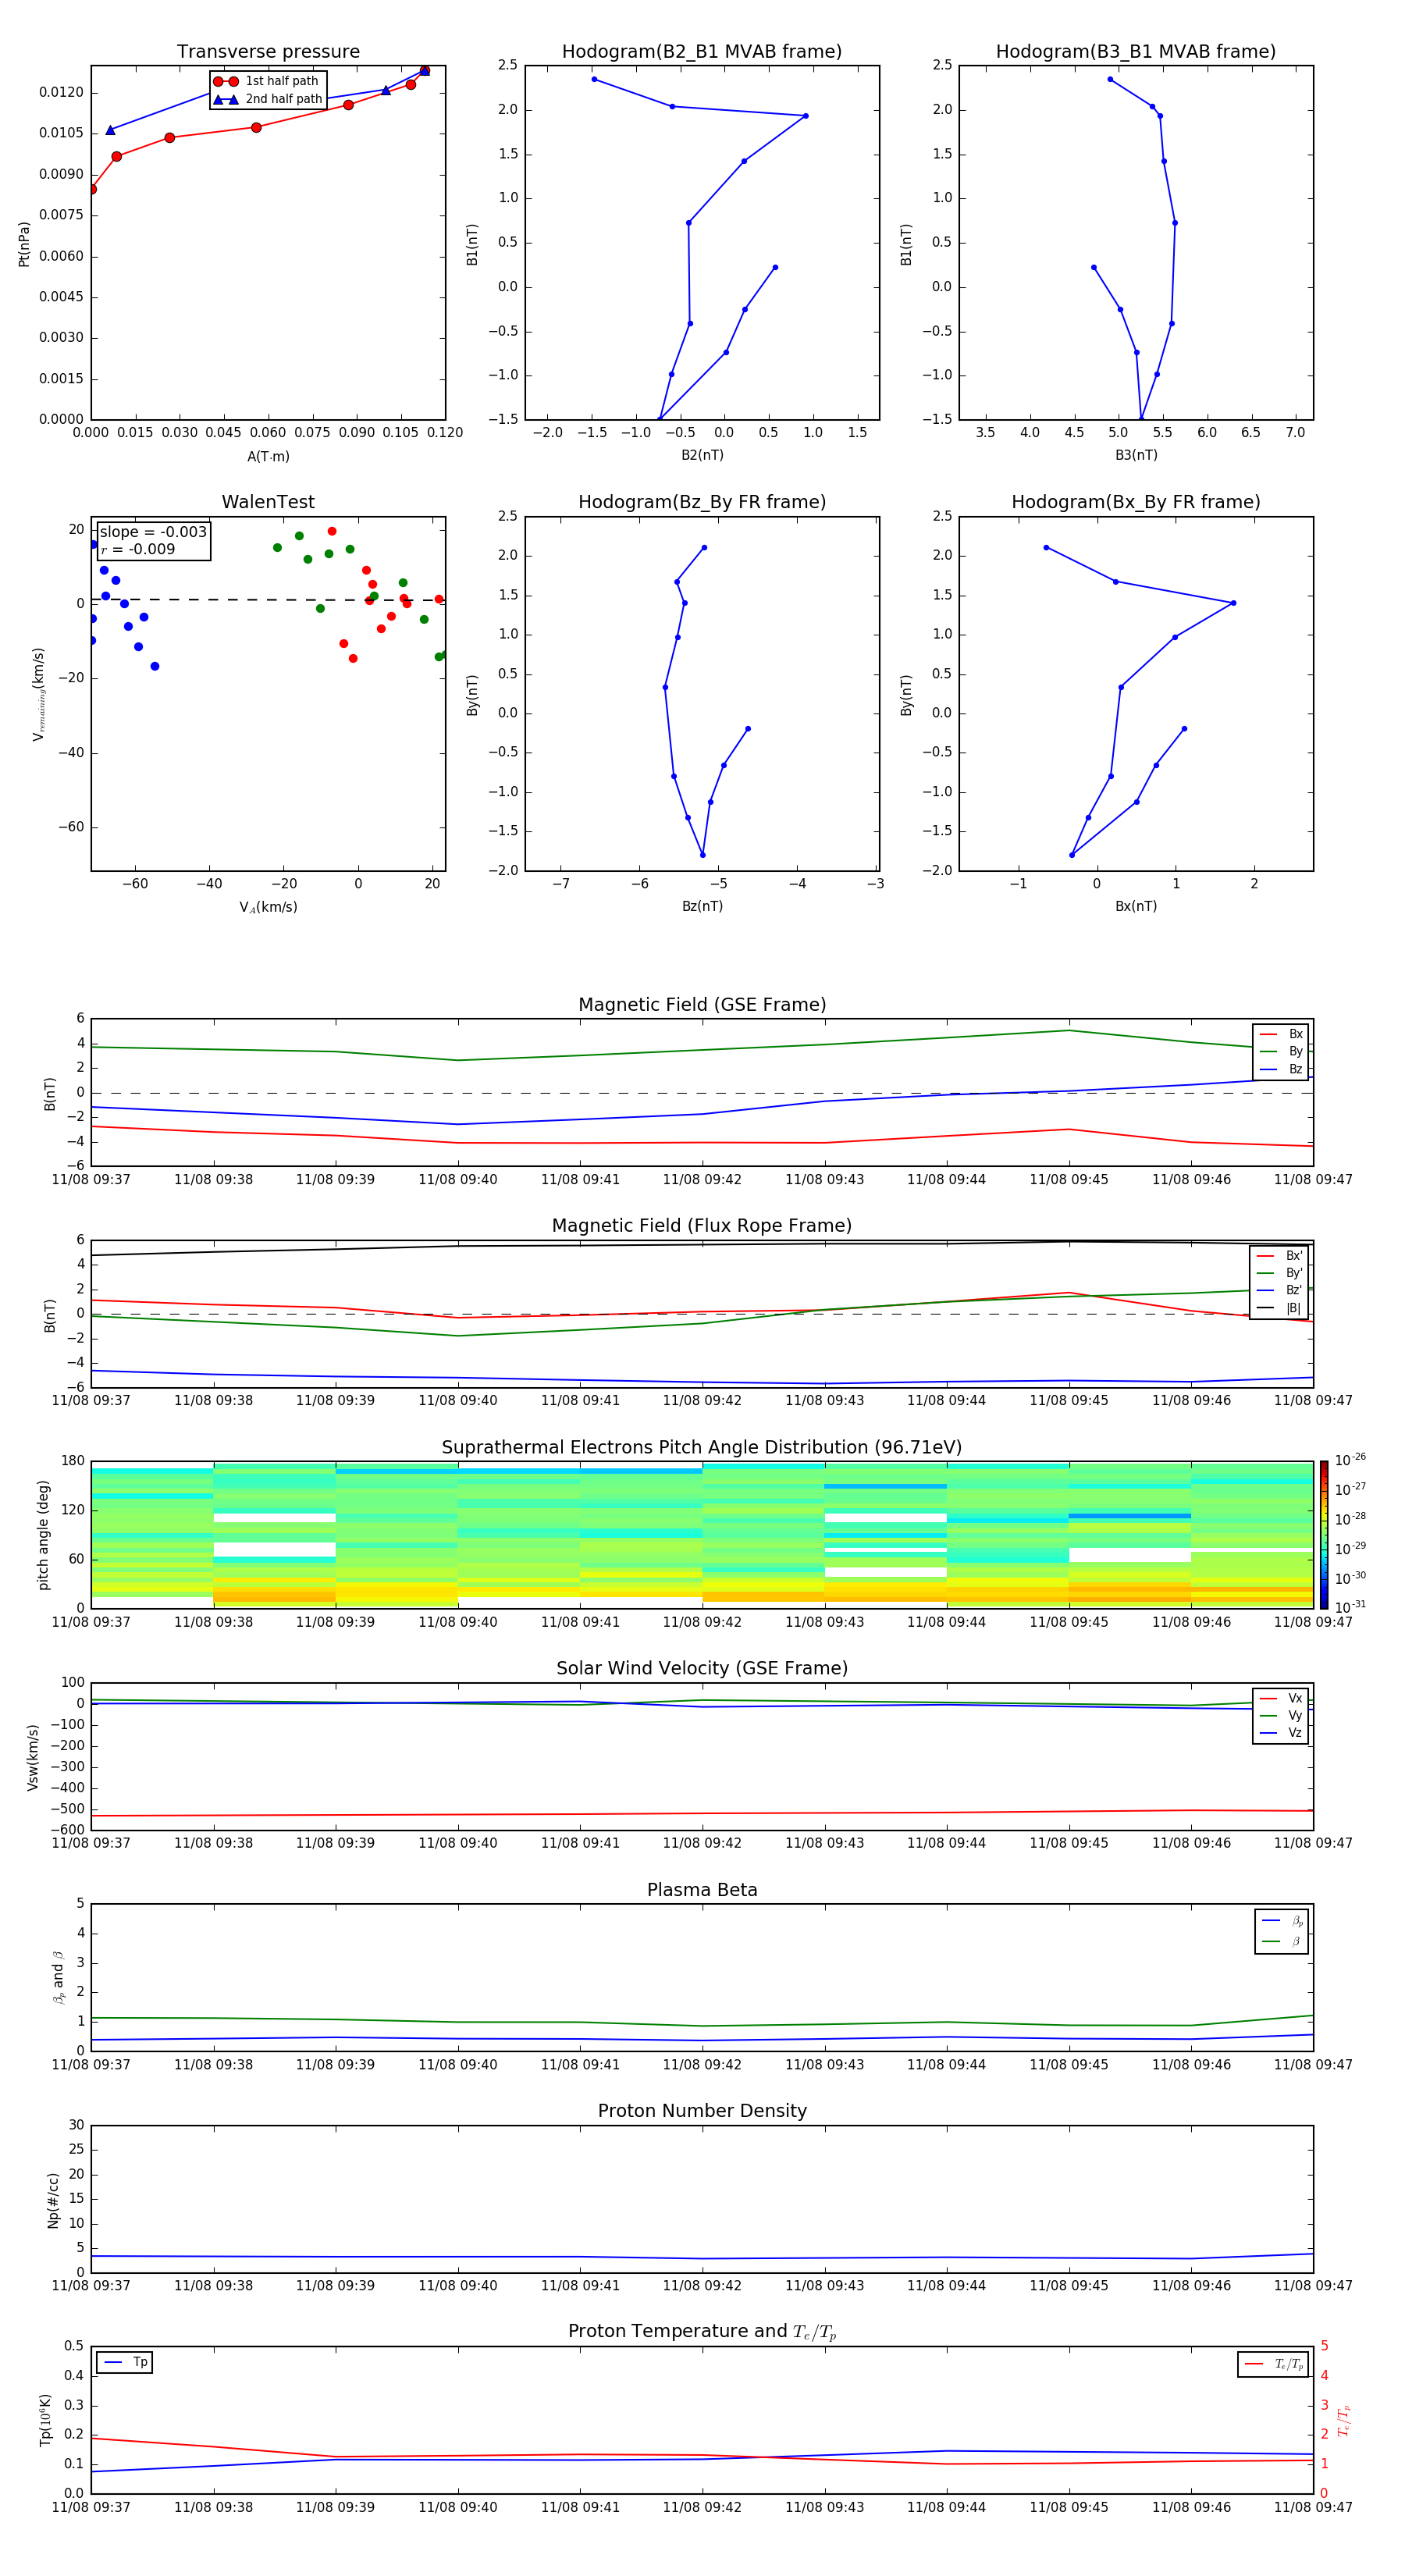
Task: Click the 'Bz(nT)' x-axis label
Action: pyautogui.click(x=702, y=906)
